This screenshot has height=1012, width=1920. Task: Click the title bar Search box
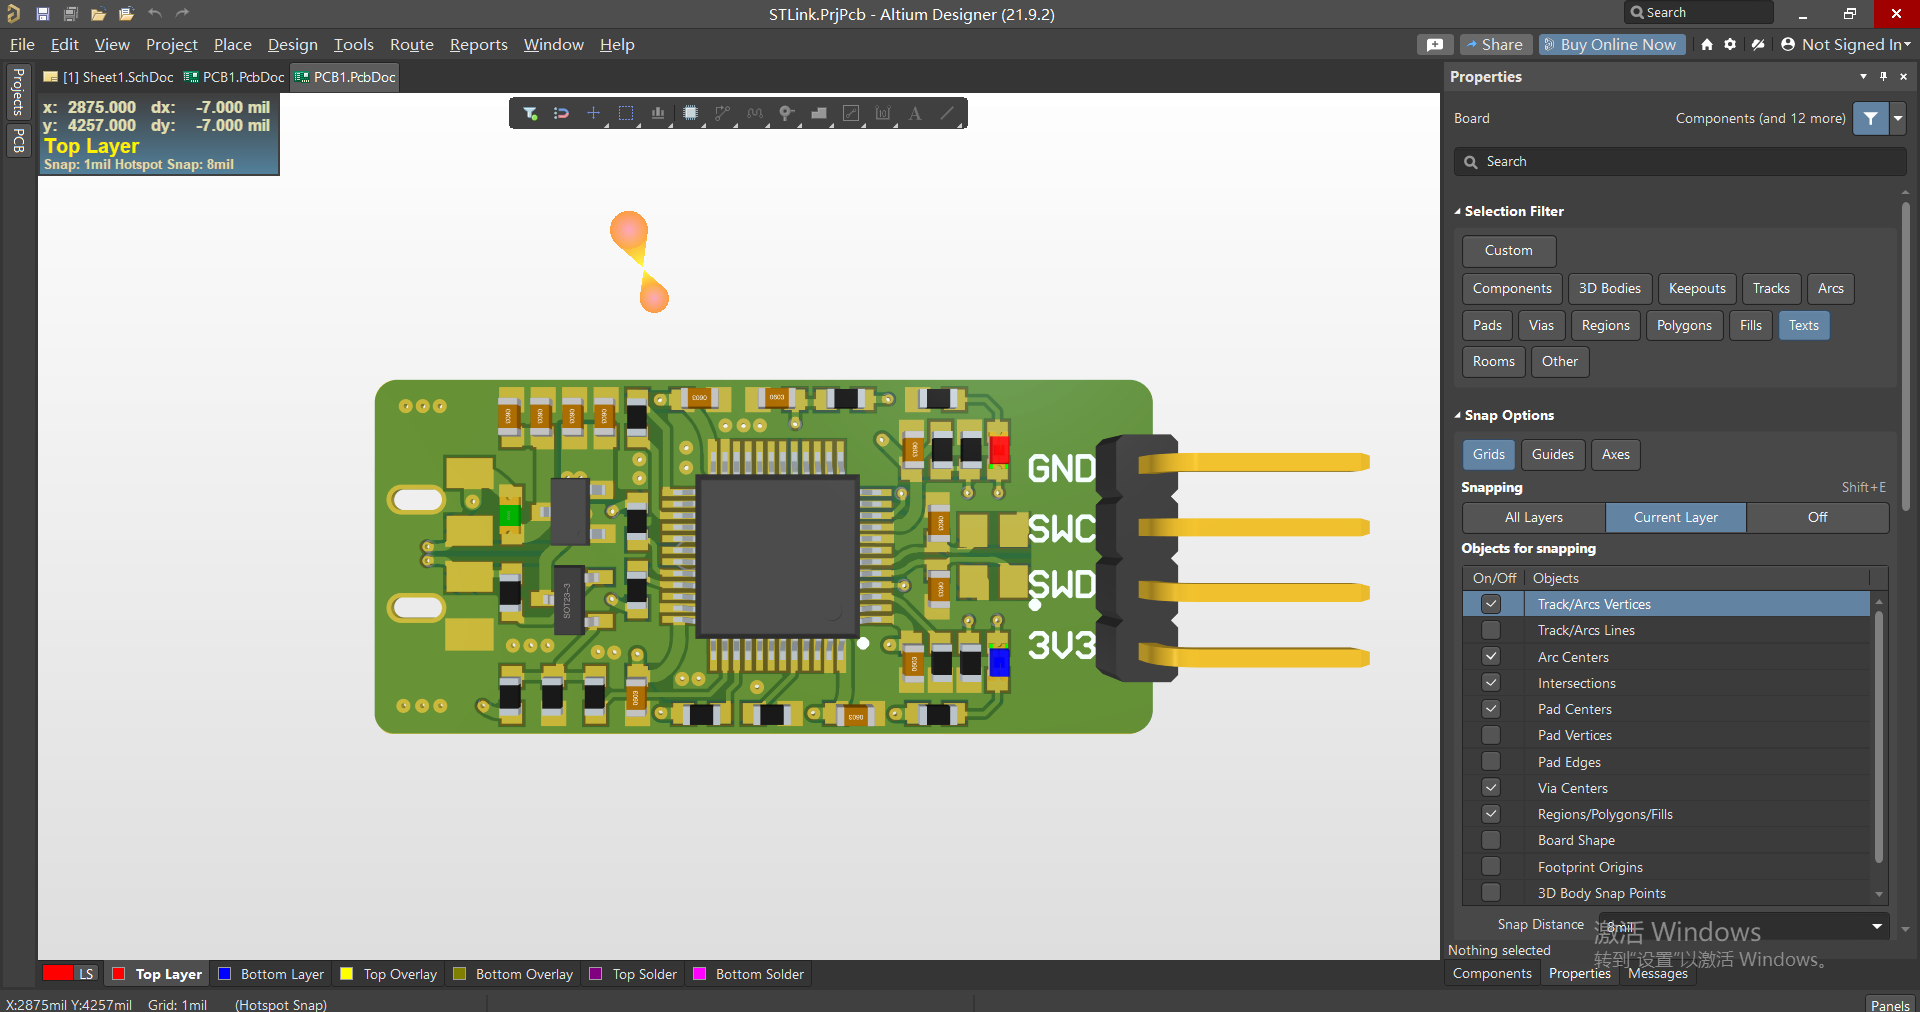click(x=1699, y=13)
